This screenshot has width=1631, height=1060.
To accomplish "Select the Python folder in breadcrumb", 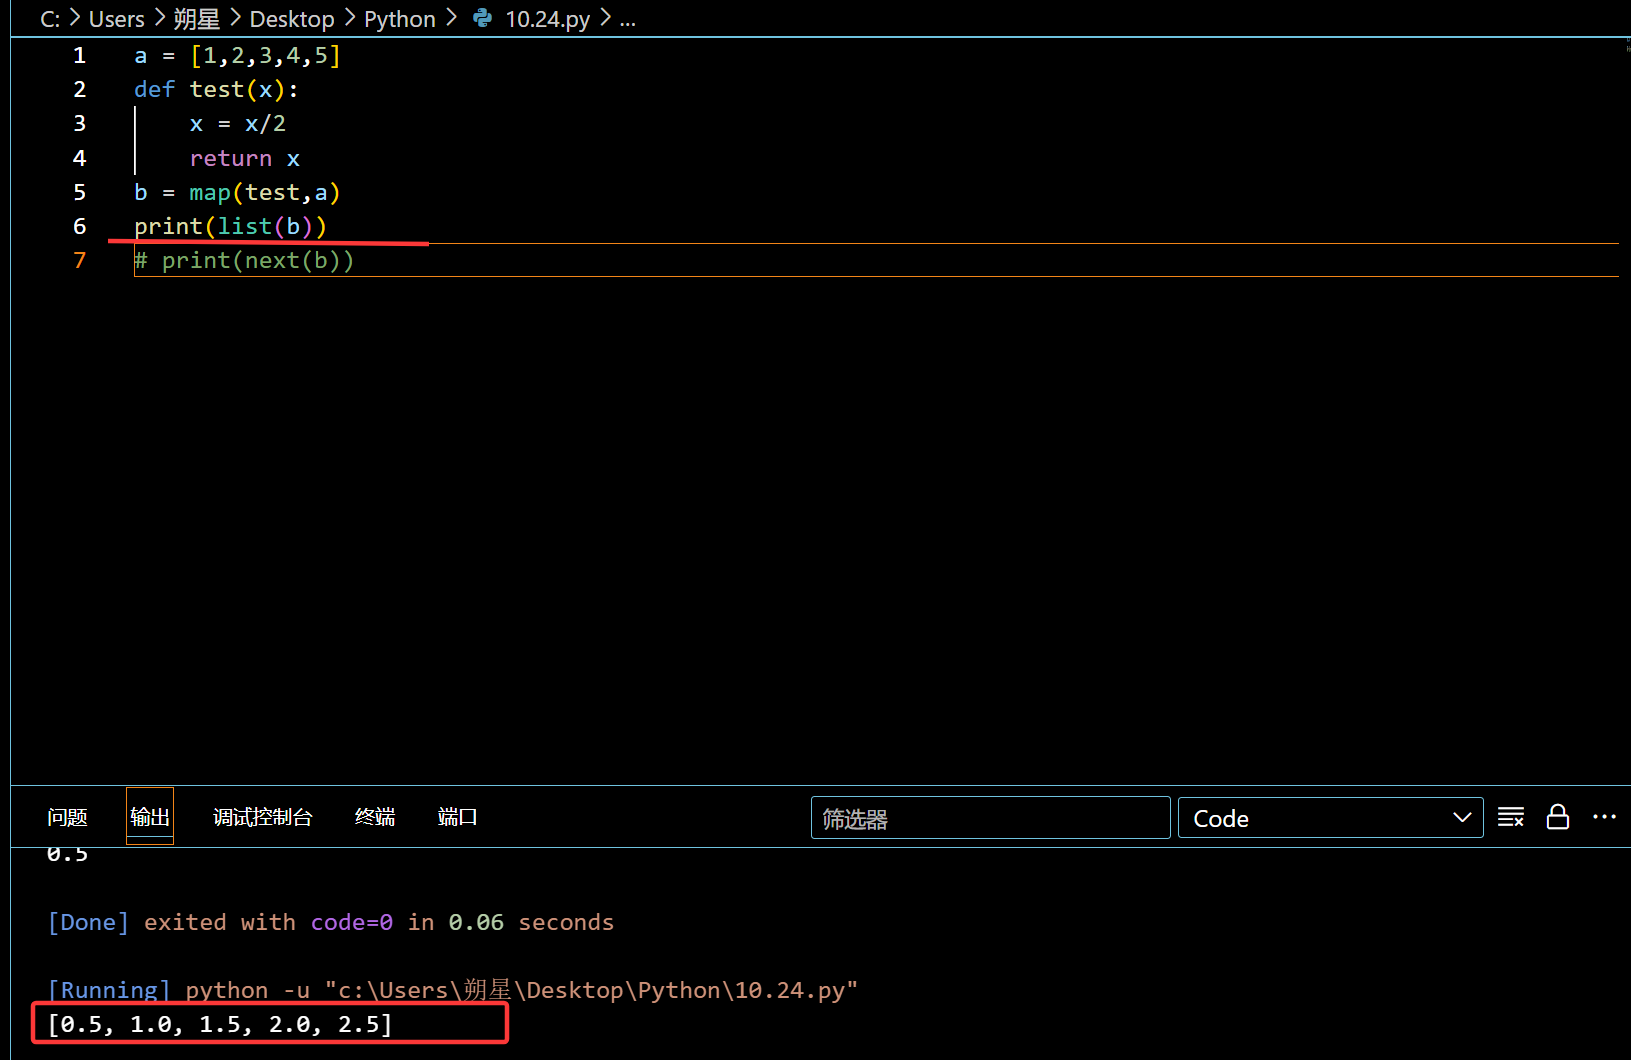I will coord(399,19).
